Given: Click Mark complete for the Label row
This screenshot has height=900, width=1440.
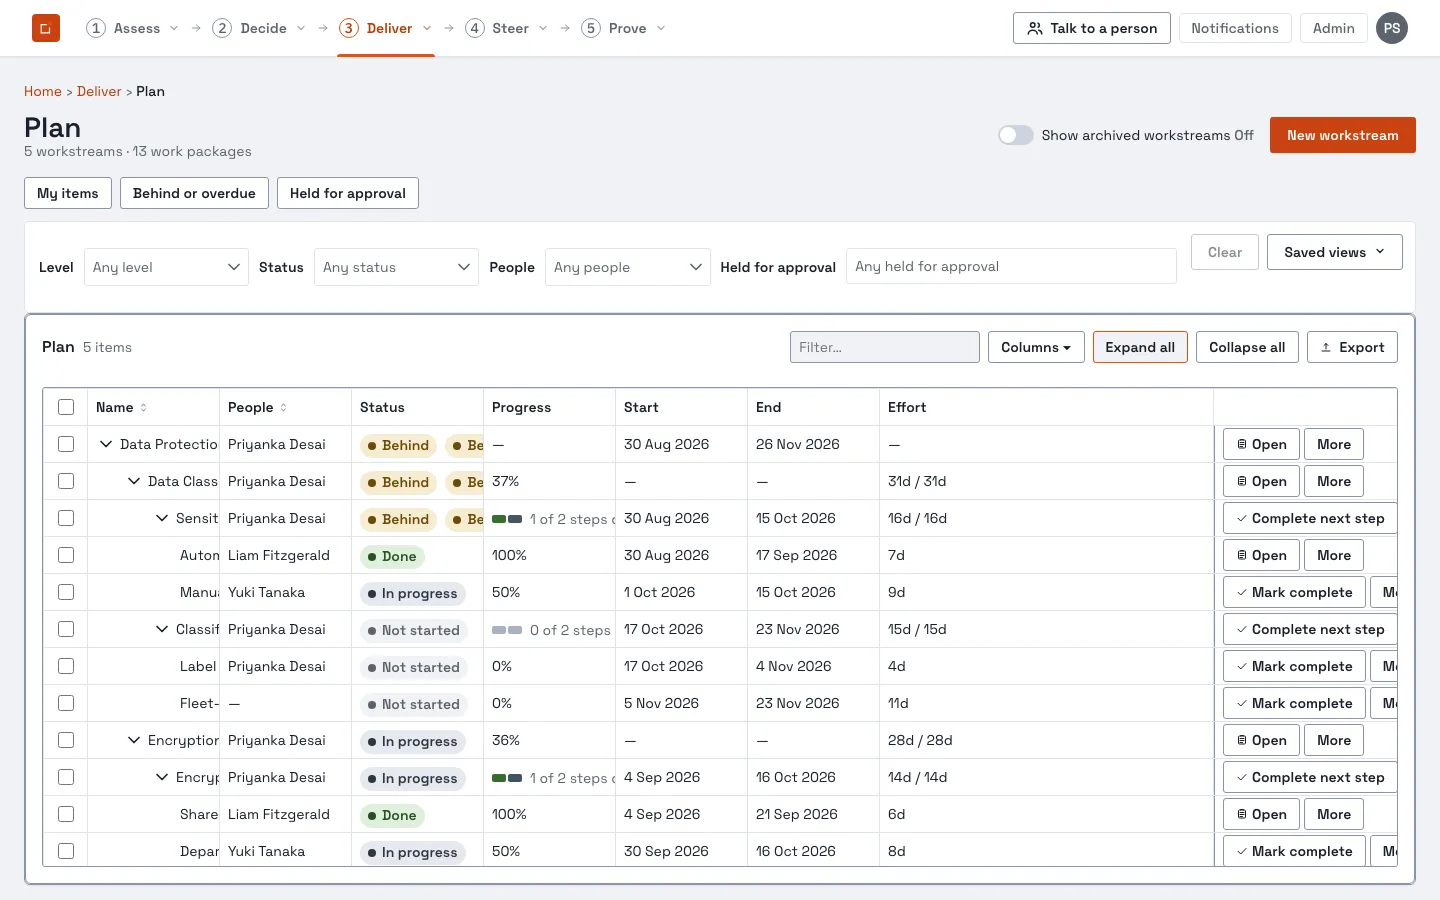Looking at the screenshot, I should click(x=1294, y=666).
